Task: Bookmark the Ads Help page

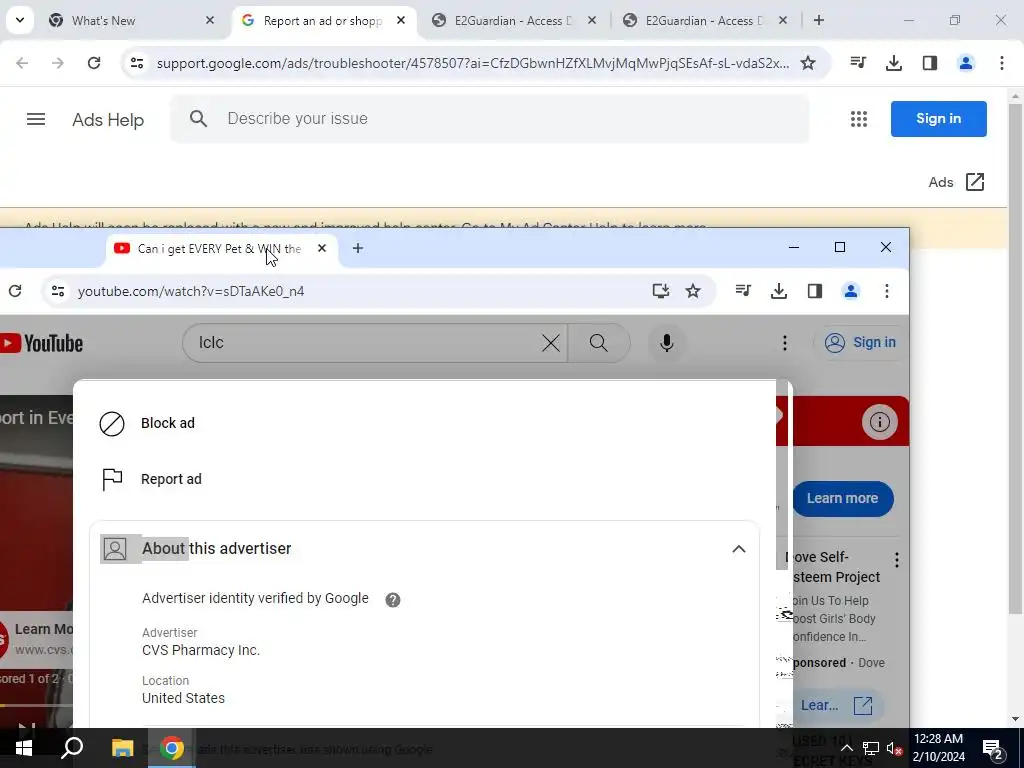Action: (808, 63)
